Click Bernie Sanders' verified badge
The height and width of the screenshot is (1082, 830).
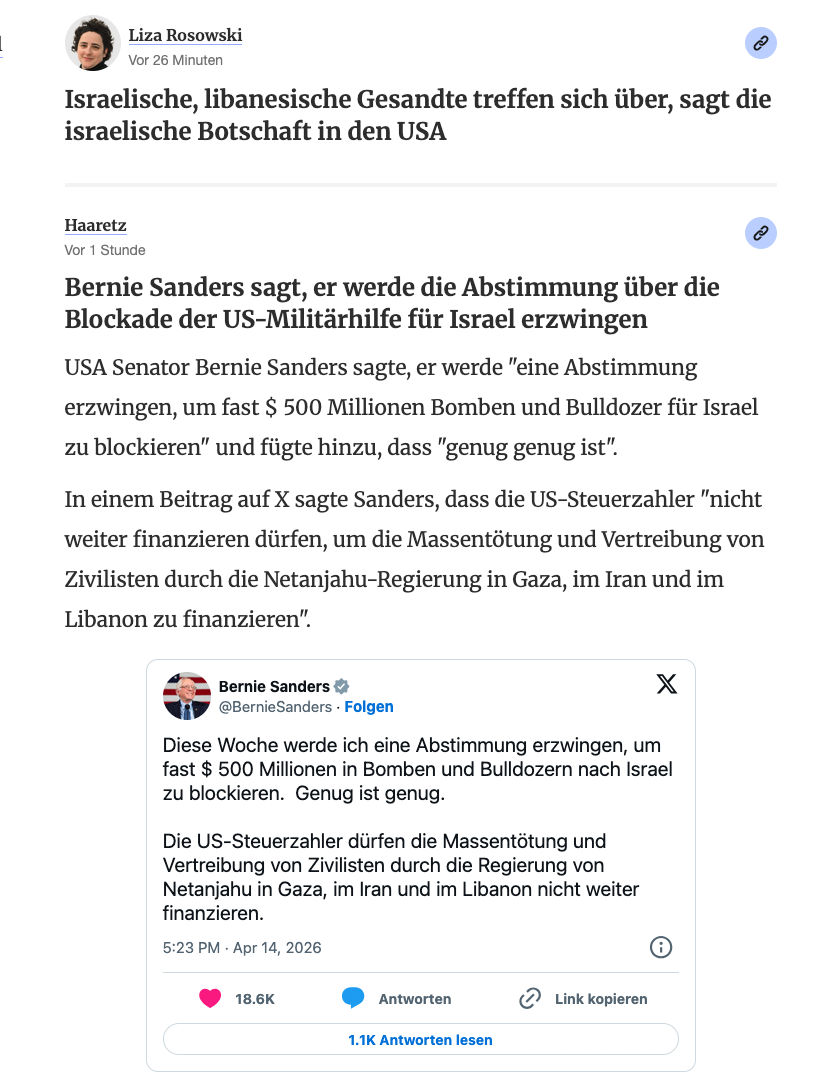(342, 686)
